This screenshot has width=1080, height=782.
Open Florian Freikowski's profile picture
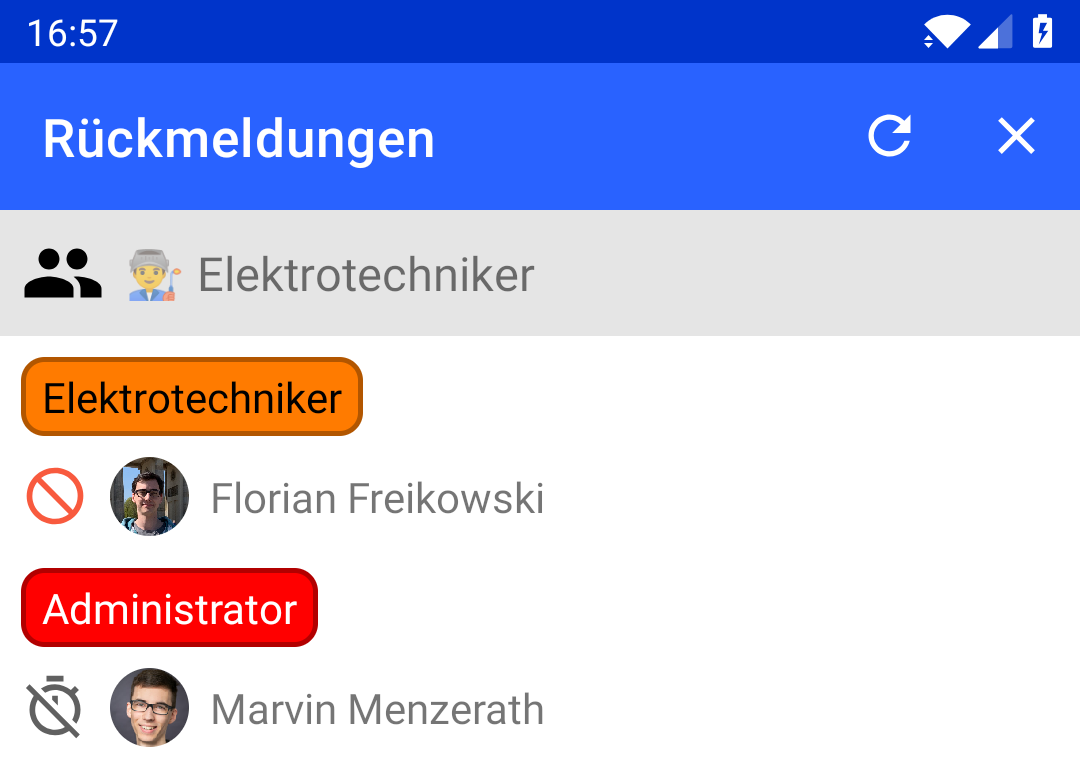pos(149,496)
